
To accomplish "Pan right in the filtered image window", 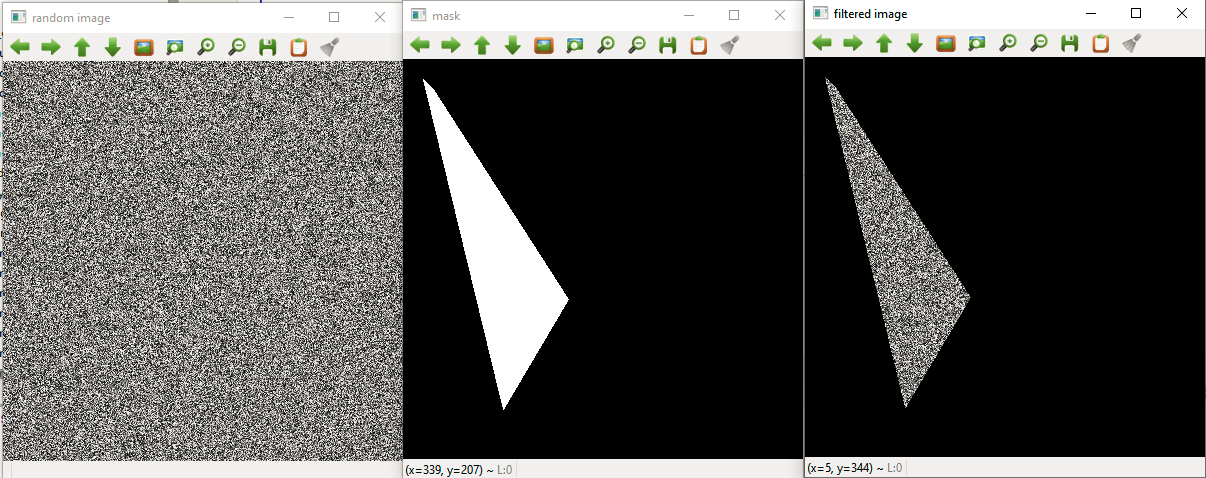I will point(853,43).
